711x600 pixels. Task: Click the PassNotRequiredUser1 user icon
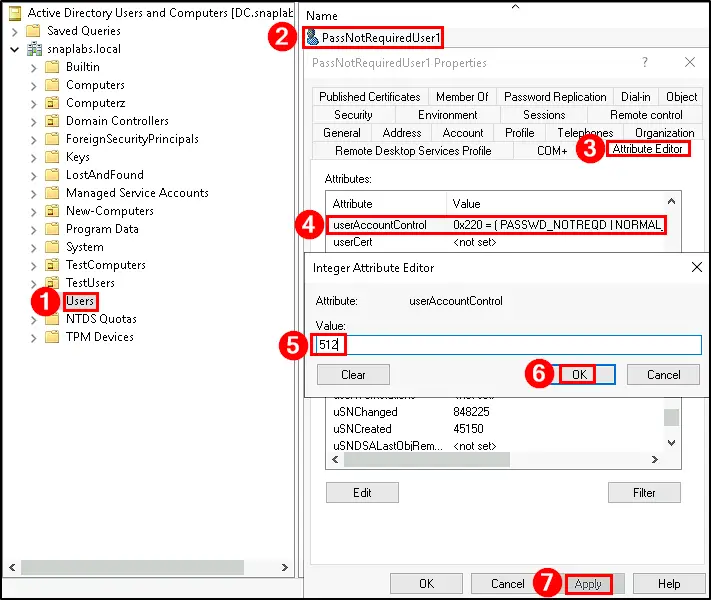coord(312,37)
